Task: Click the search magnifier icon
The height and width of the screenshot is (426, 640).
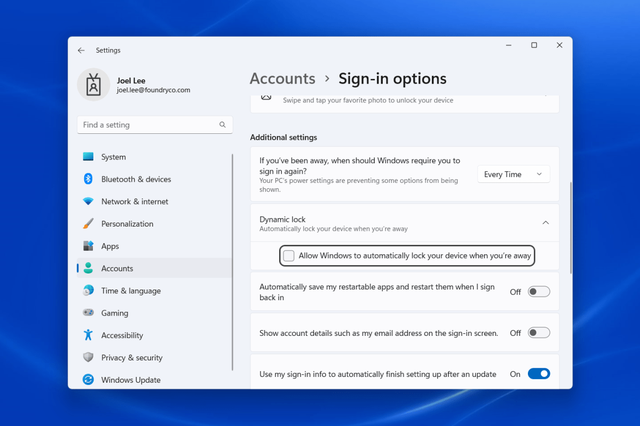Action: pos(222,124)
